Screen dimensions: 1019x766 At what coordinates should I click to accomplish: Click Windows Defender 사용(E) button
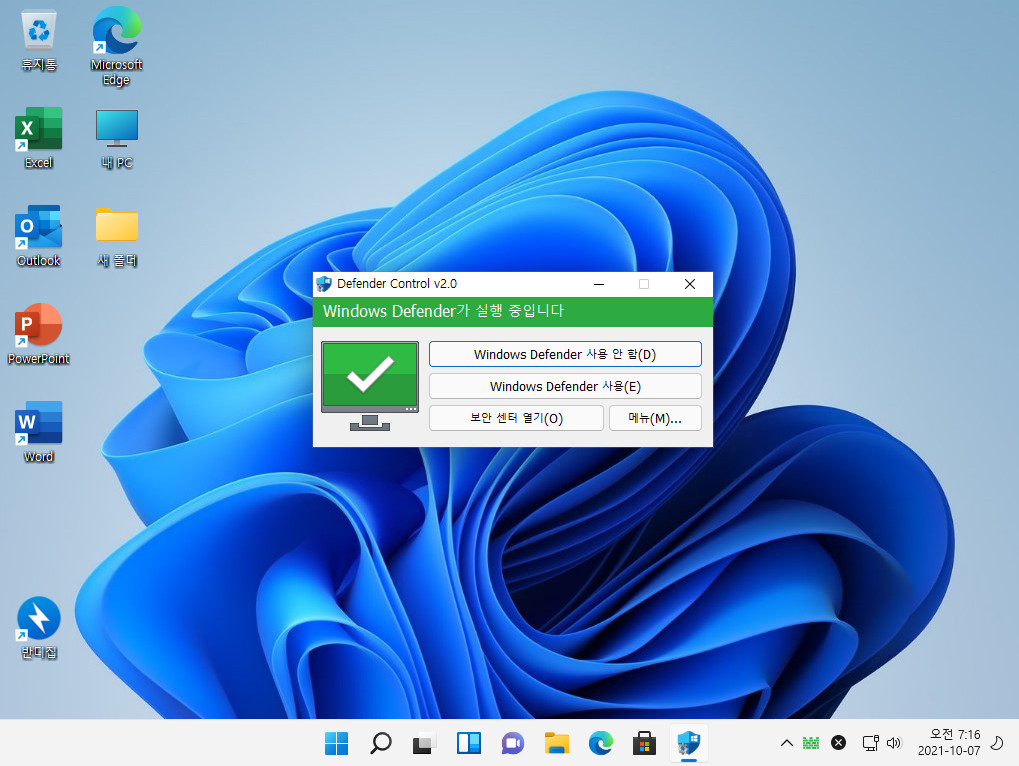tap(565, 386)
